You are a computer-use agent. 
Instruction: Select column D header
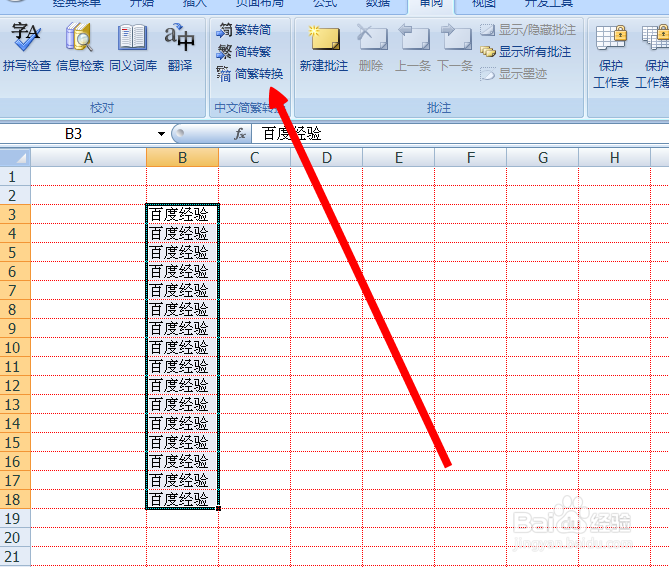pos(326,157)
